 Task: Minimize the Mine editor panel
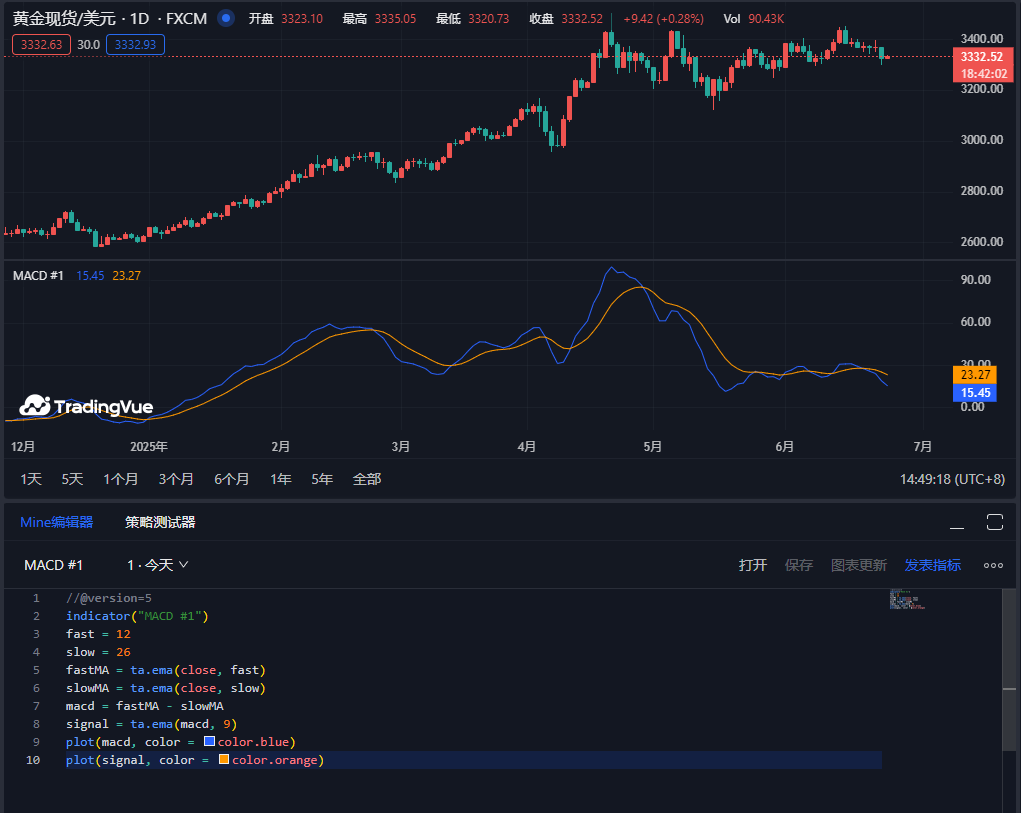click(x=958, y=523)
